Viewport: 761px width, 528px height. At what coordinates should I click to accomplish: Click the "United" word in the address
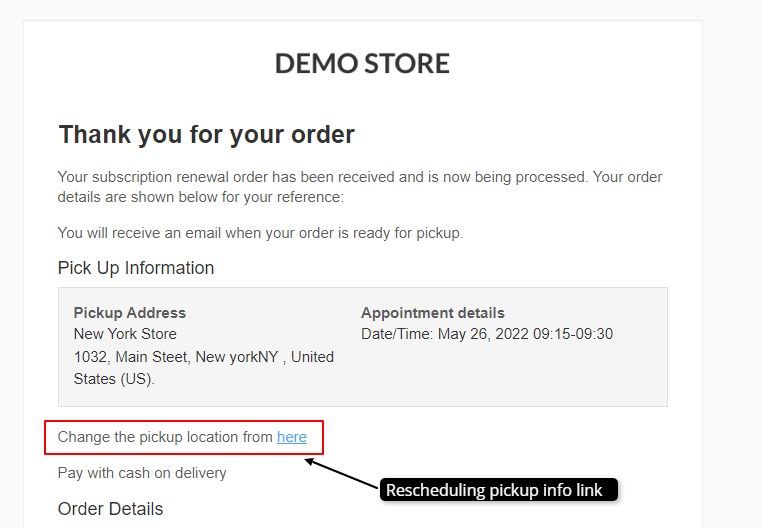[x=313, y=357]
